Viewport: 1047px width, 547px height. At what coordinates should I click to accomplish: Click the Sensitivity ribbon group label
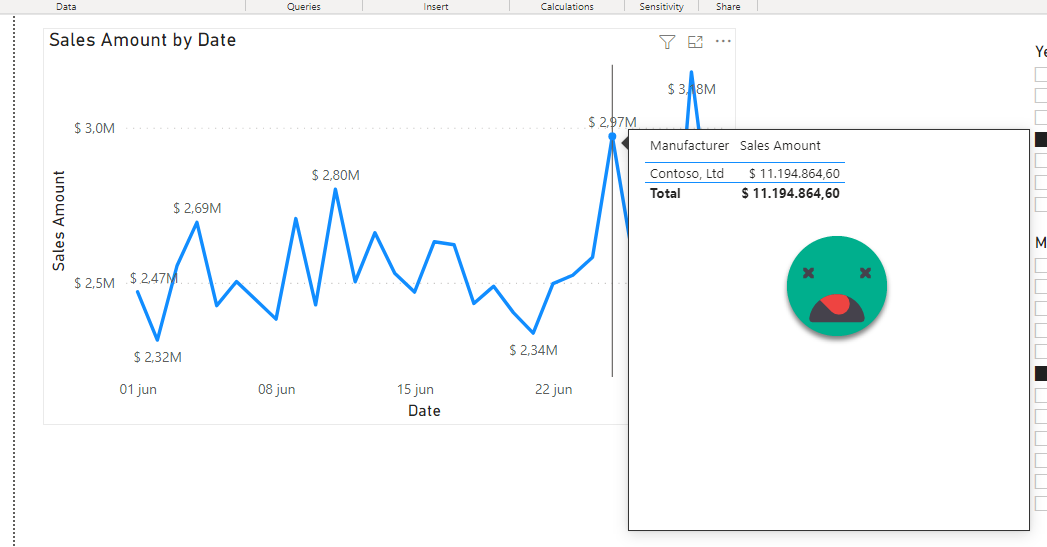coord(661,7)
